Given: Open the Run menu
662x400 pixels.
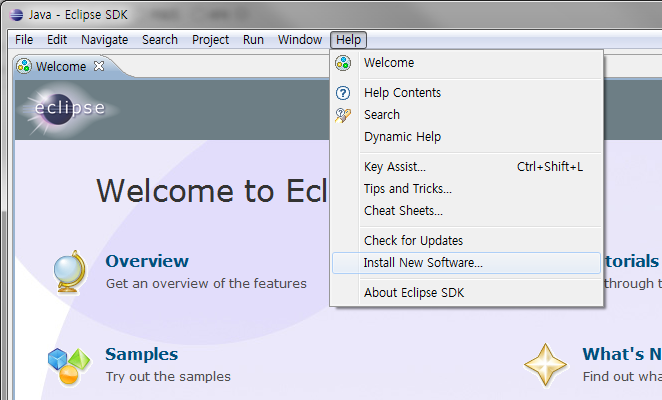Looking at the screenshot, I should click(x=253, y=40).
